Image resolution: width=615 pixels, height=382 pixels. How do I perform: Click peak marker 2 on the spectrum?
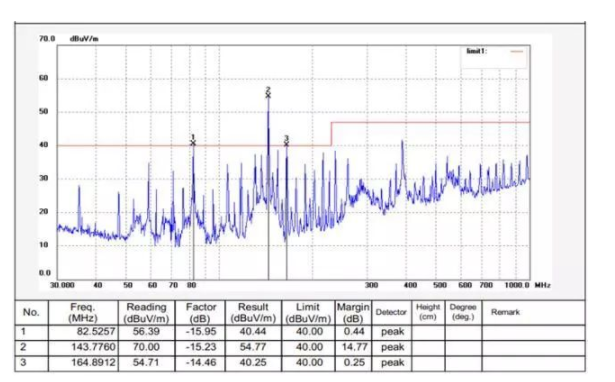(268, 93)
